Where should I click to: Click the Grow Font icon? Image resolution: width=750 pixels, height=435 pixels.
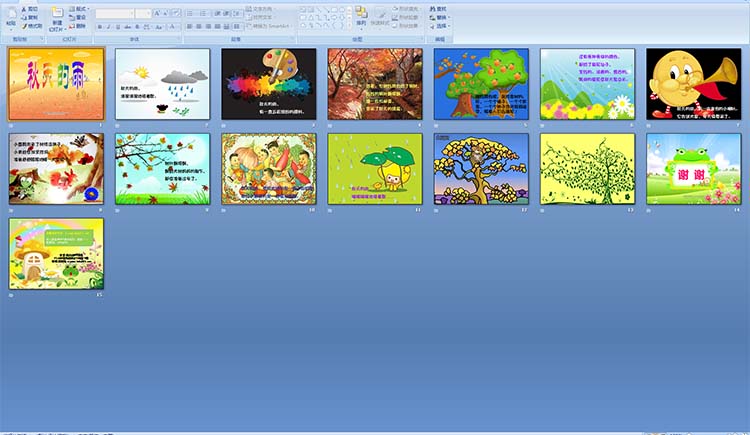(157, 13)
